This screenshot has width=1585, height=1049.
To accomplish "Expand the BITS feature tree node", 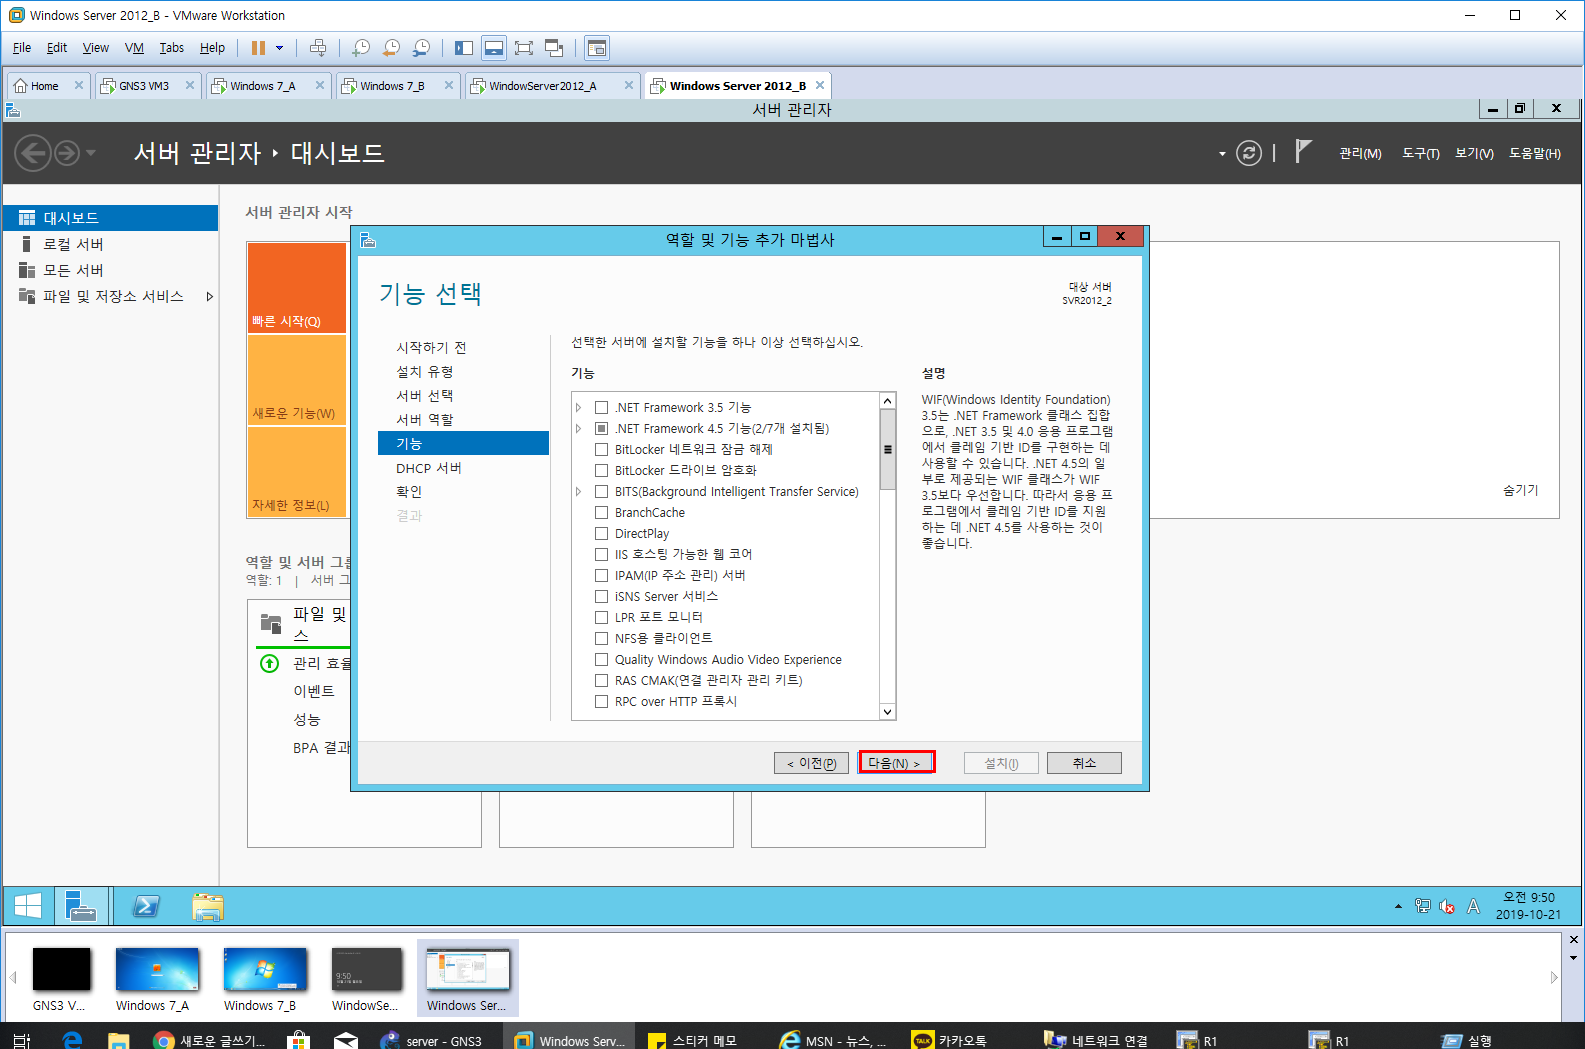I will pyautogui.click(x=578, y=491).
